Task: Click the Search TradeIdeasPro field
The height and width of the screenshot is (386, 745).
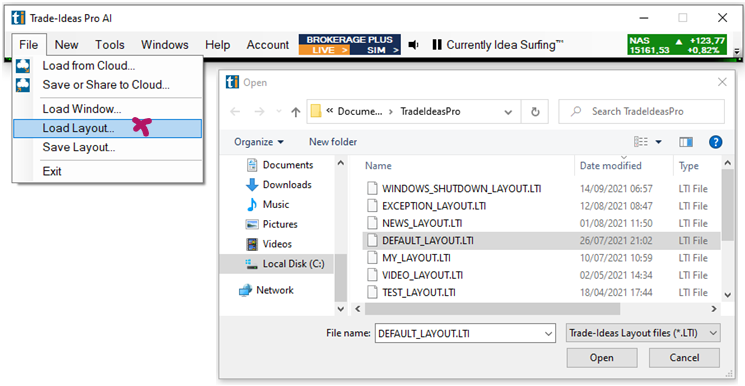Action: coord(641,112)
